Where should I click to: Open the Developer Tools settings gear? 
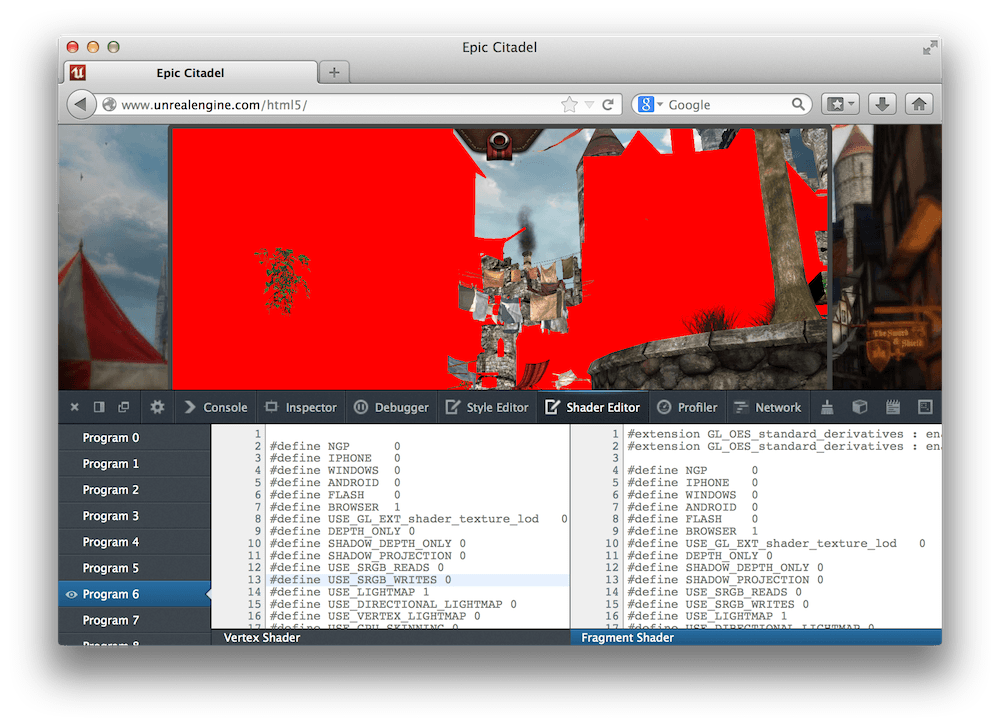coord(156,407)
